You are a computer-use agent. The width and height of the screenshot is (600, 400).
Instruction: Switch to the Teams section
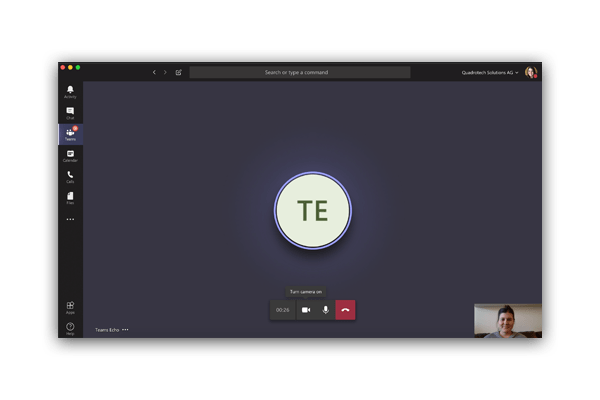click(70, 134)
